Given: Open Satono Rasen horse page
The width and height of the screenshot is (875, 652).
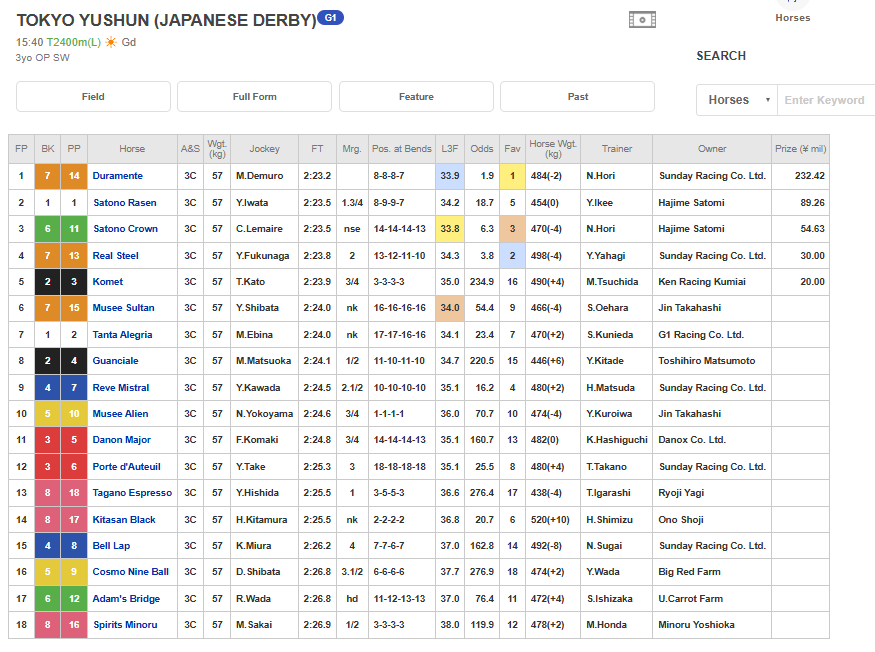Looking at the screenshot, I should (x=125, y=203).
